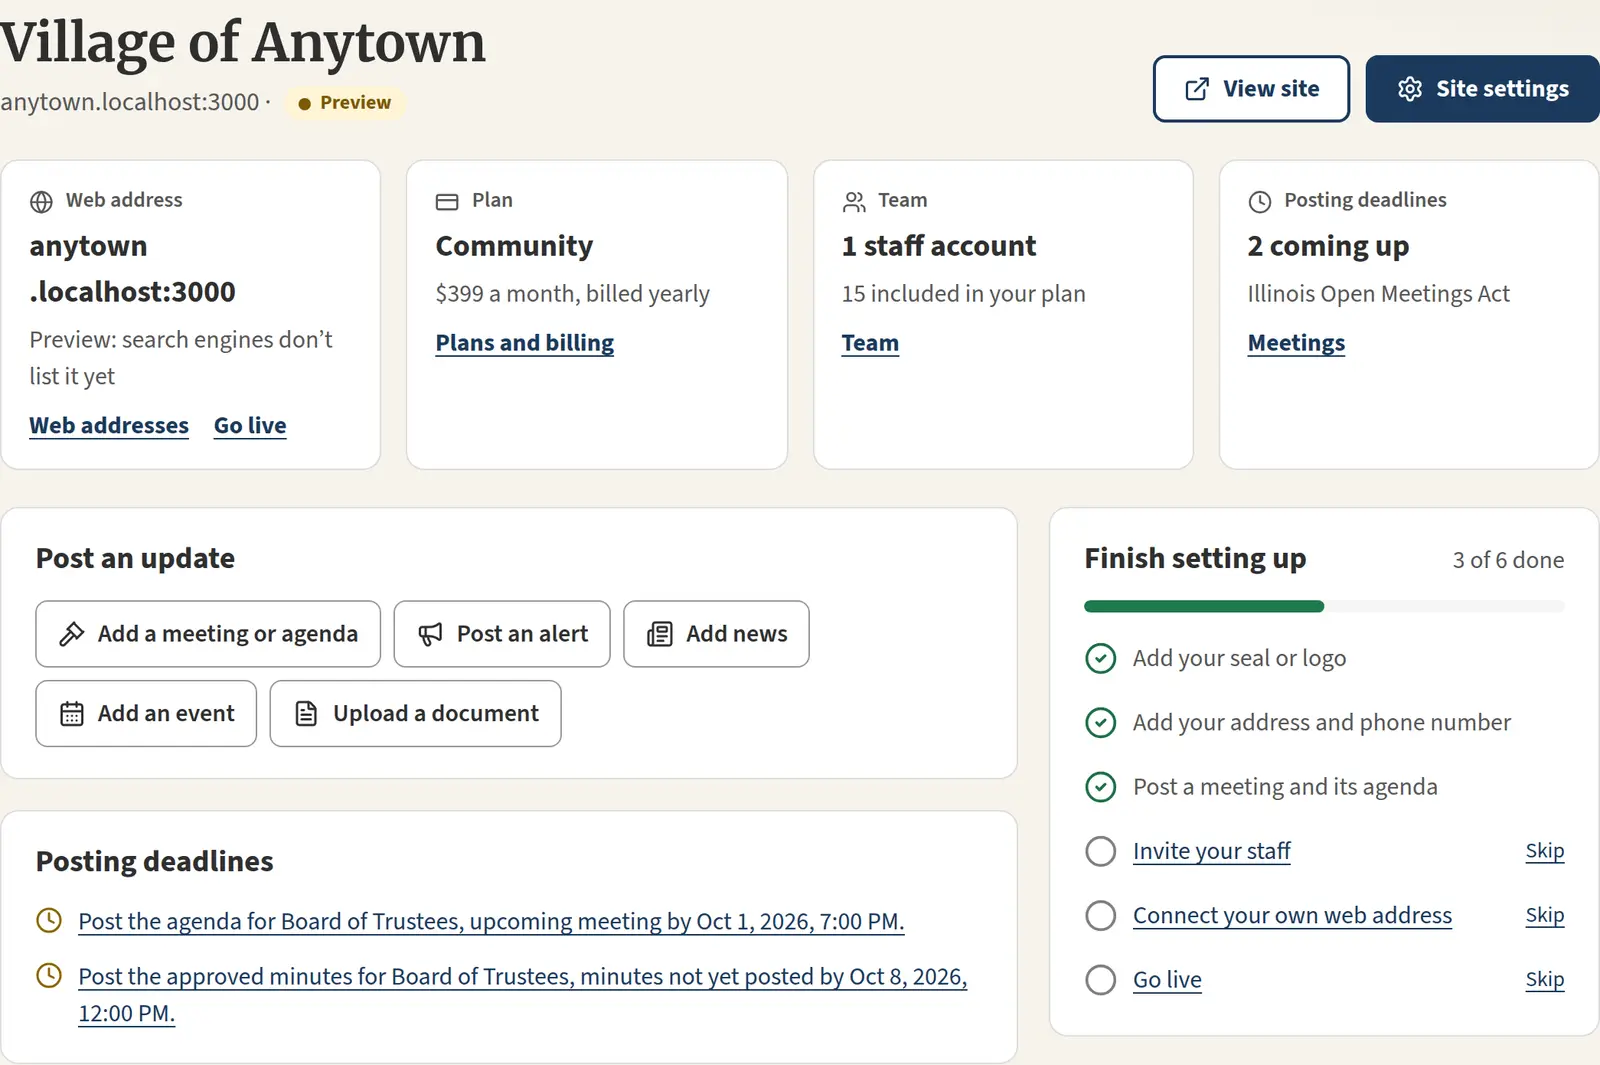
Task: Open the approved minutes deadline link
Action: [522, 994]
